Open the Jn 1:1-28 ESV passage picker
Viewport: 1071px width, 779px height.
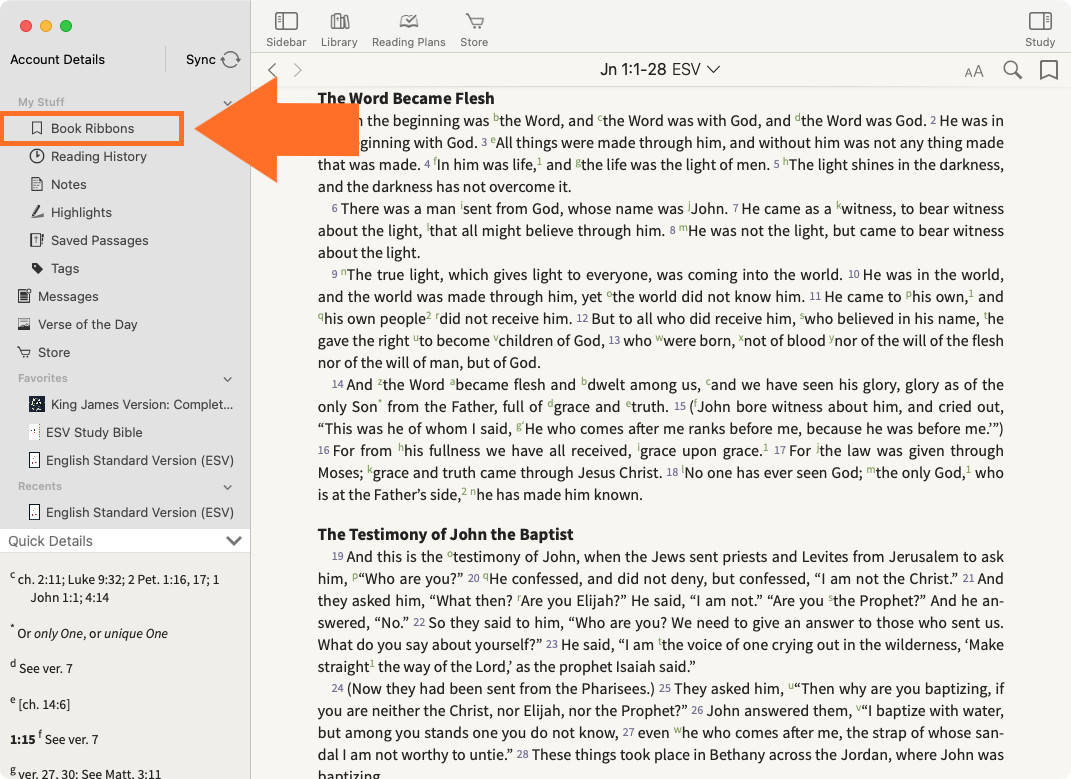[660, 70]
